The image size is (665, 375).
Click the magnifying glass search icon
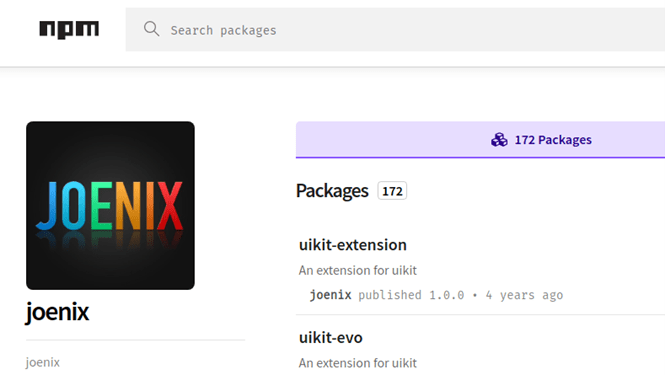point(151,29)
